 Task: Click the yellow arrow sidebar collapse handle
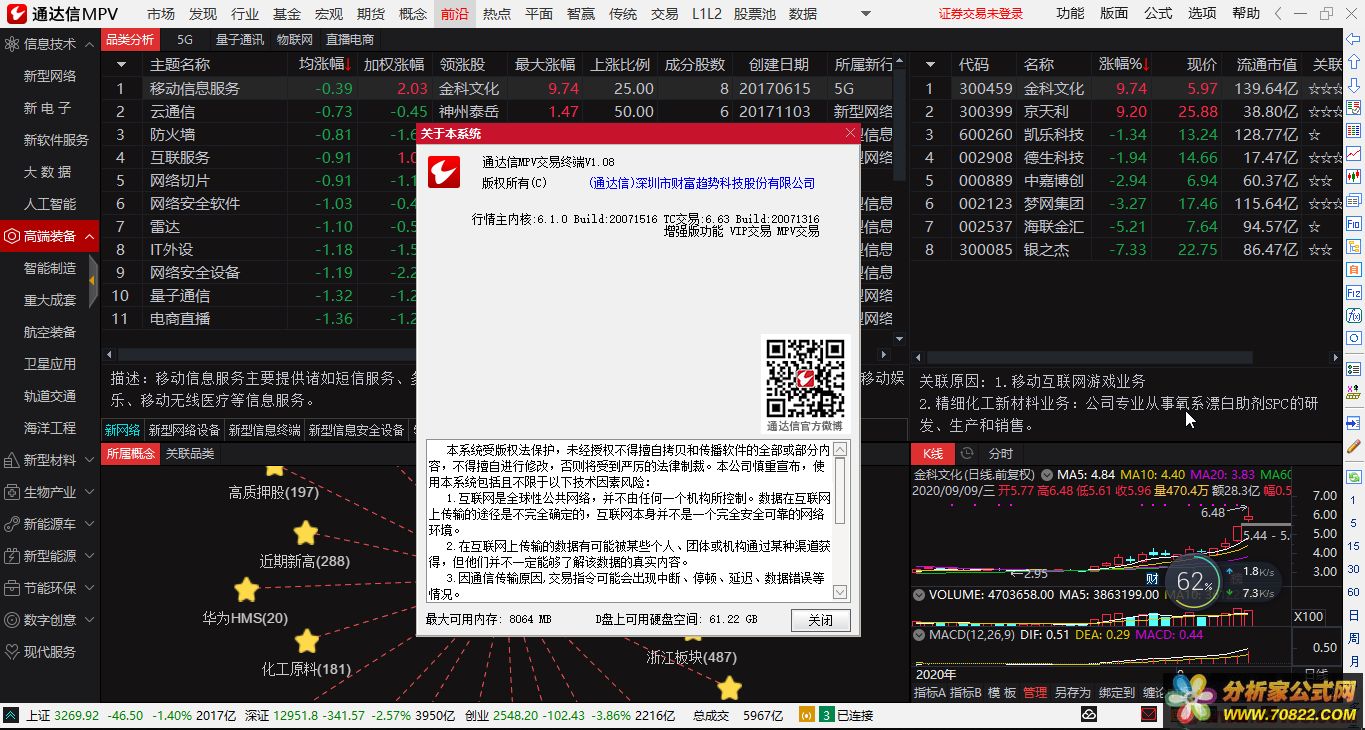[x=93, y=280]
